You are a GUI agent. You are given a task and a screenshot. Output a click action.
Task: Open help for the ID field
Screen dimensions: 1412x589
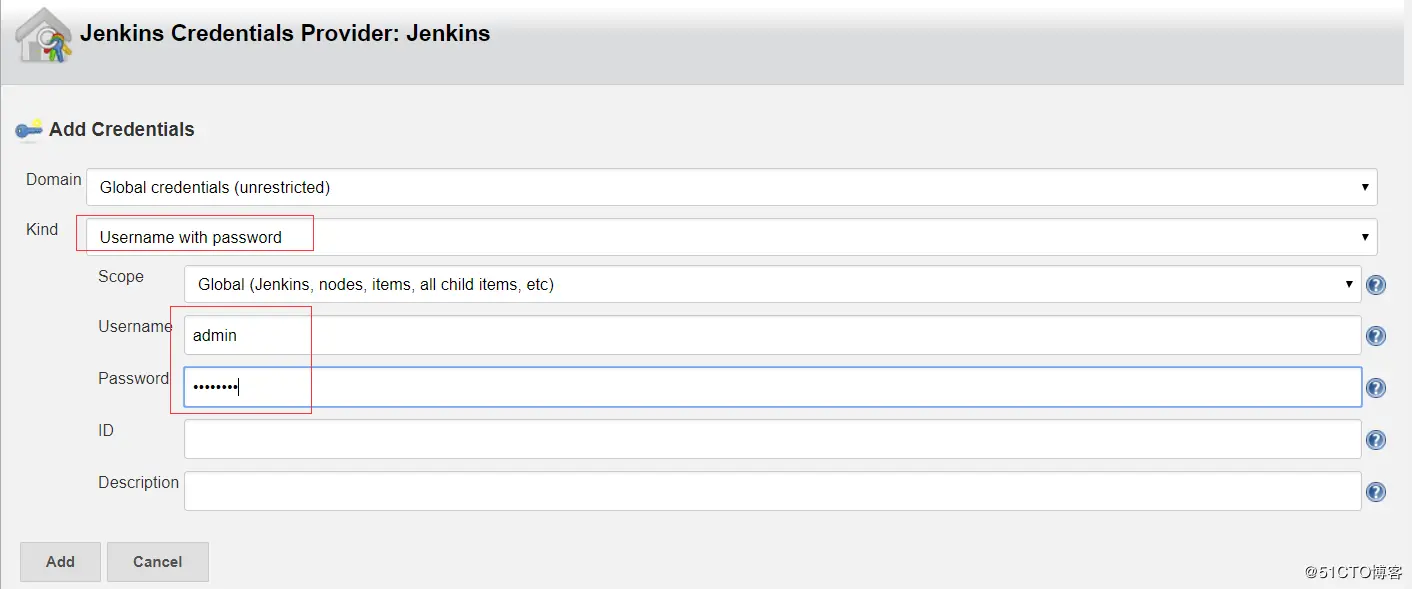pyautogui.click(x=1376, y=440)
